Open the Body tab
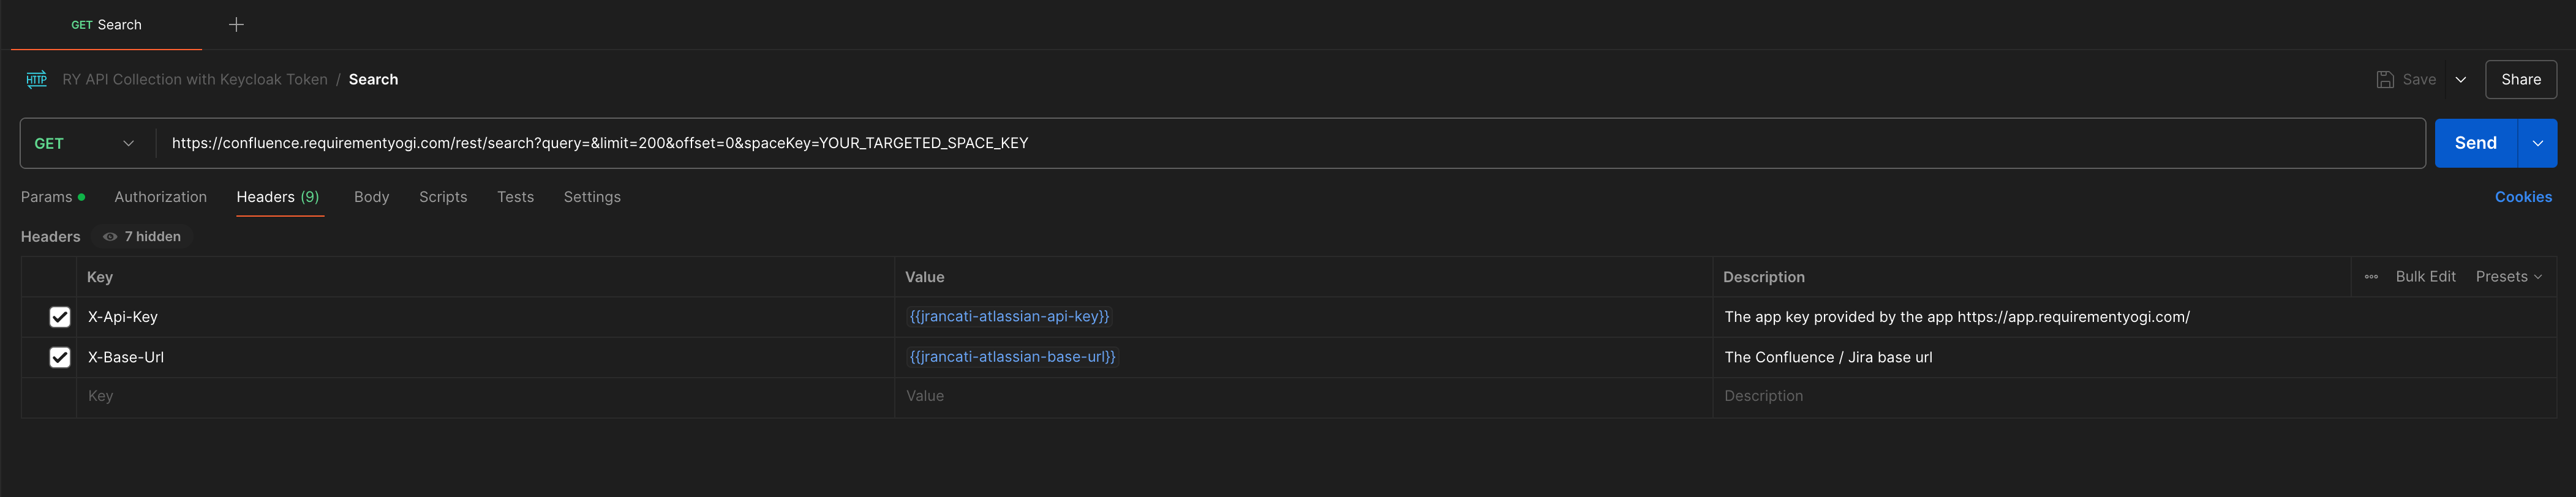This screenshot has height=497, width=2576. pos(371,197)
